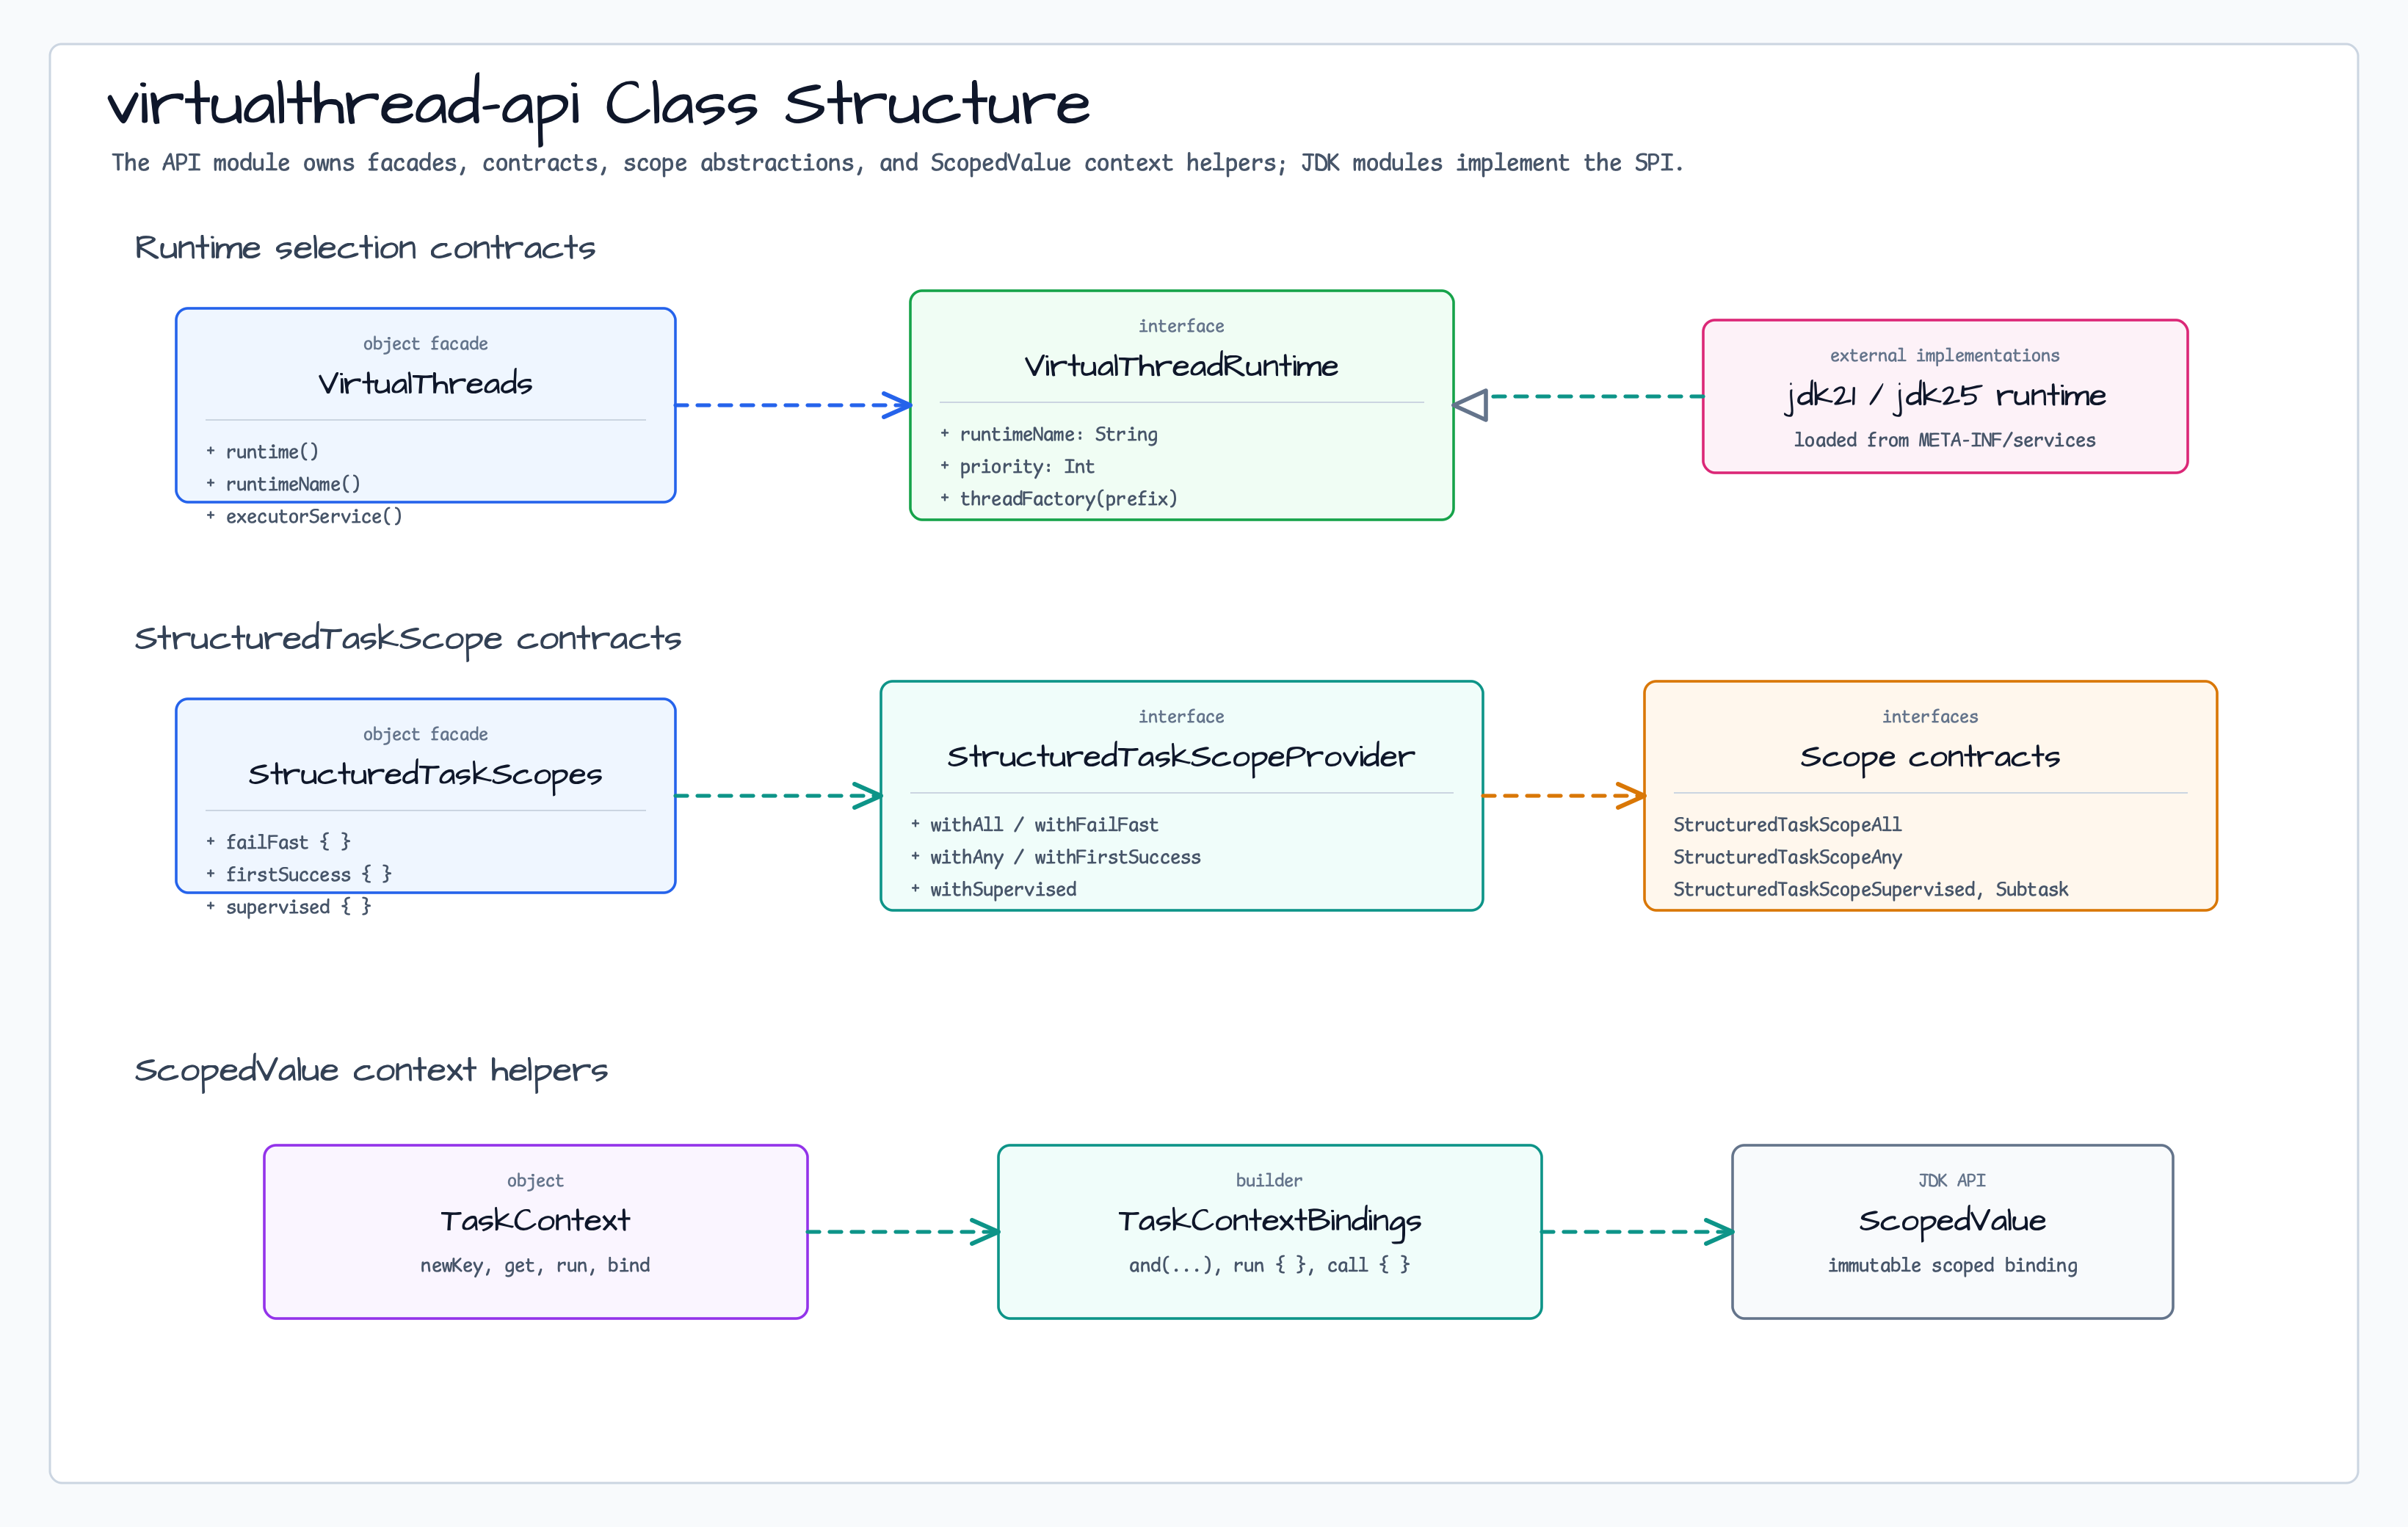Click the 'JDK API' label

[1952, 1180]
